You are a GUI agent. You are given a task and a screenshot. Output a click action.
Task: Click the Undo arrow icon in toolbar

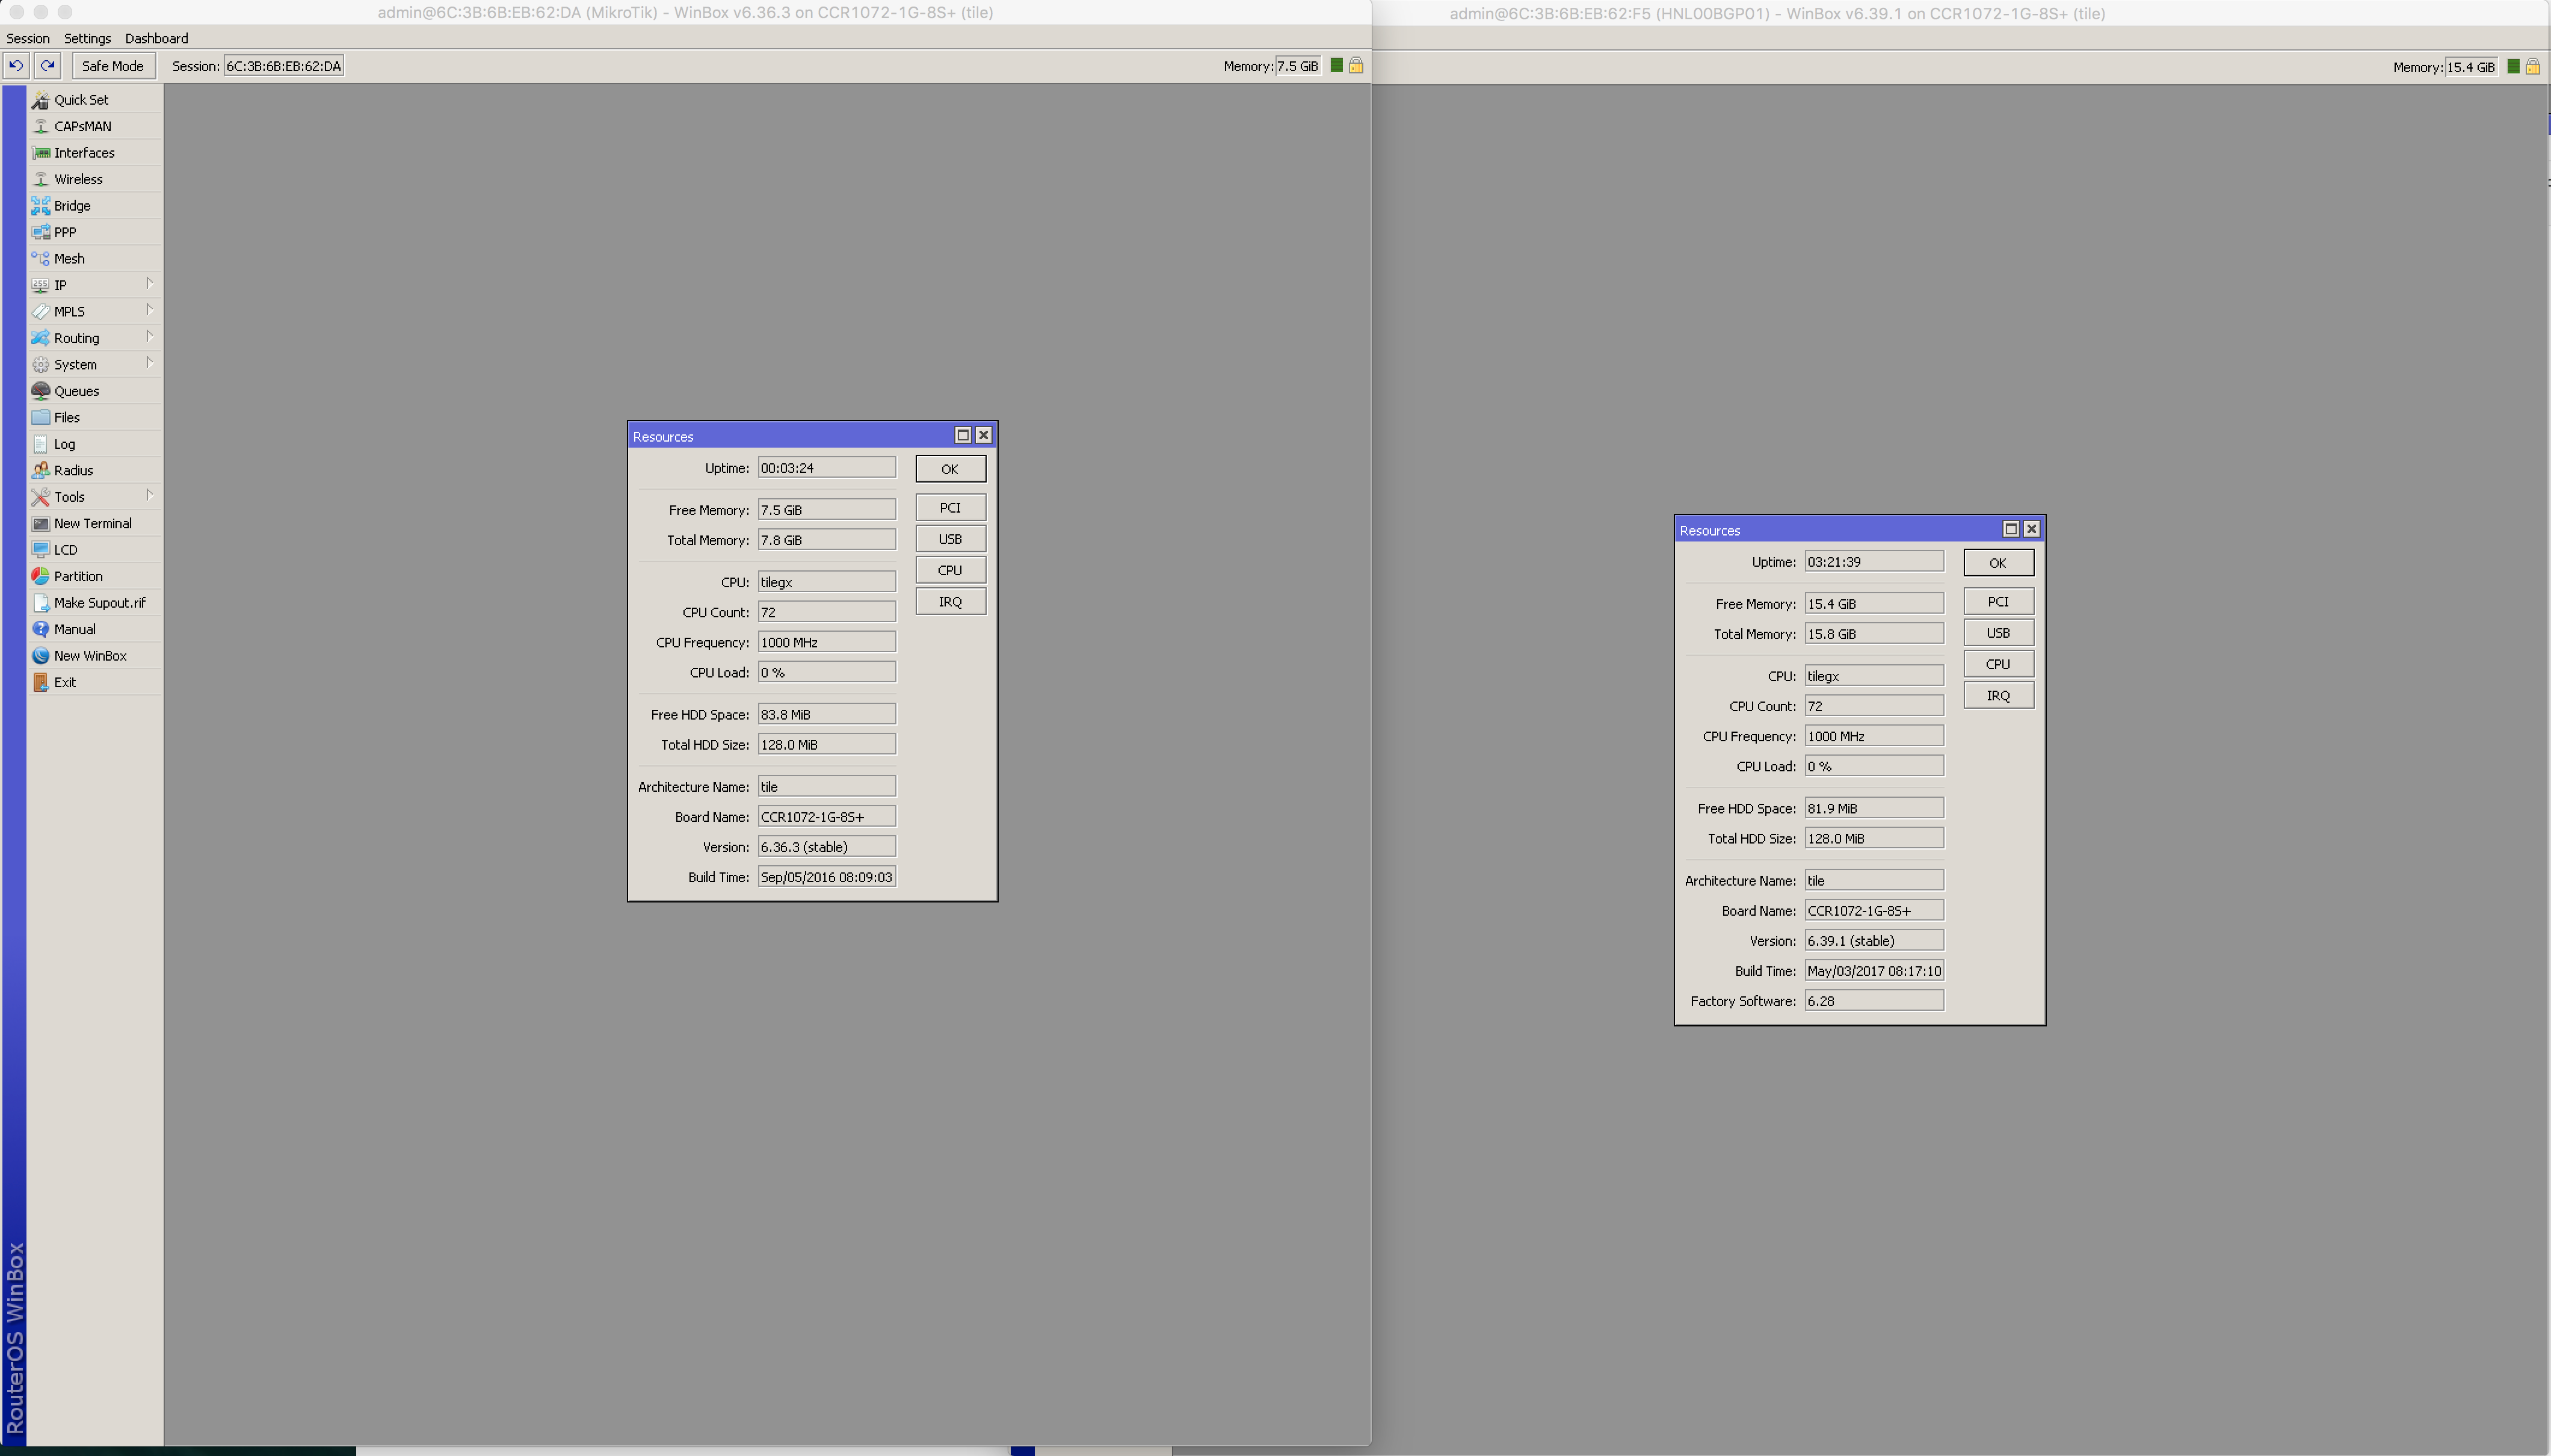tap(16, 66)
